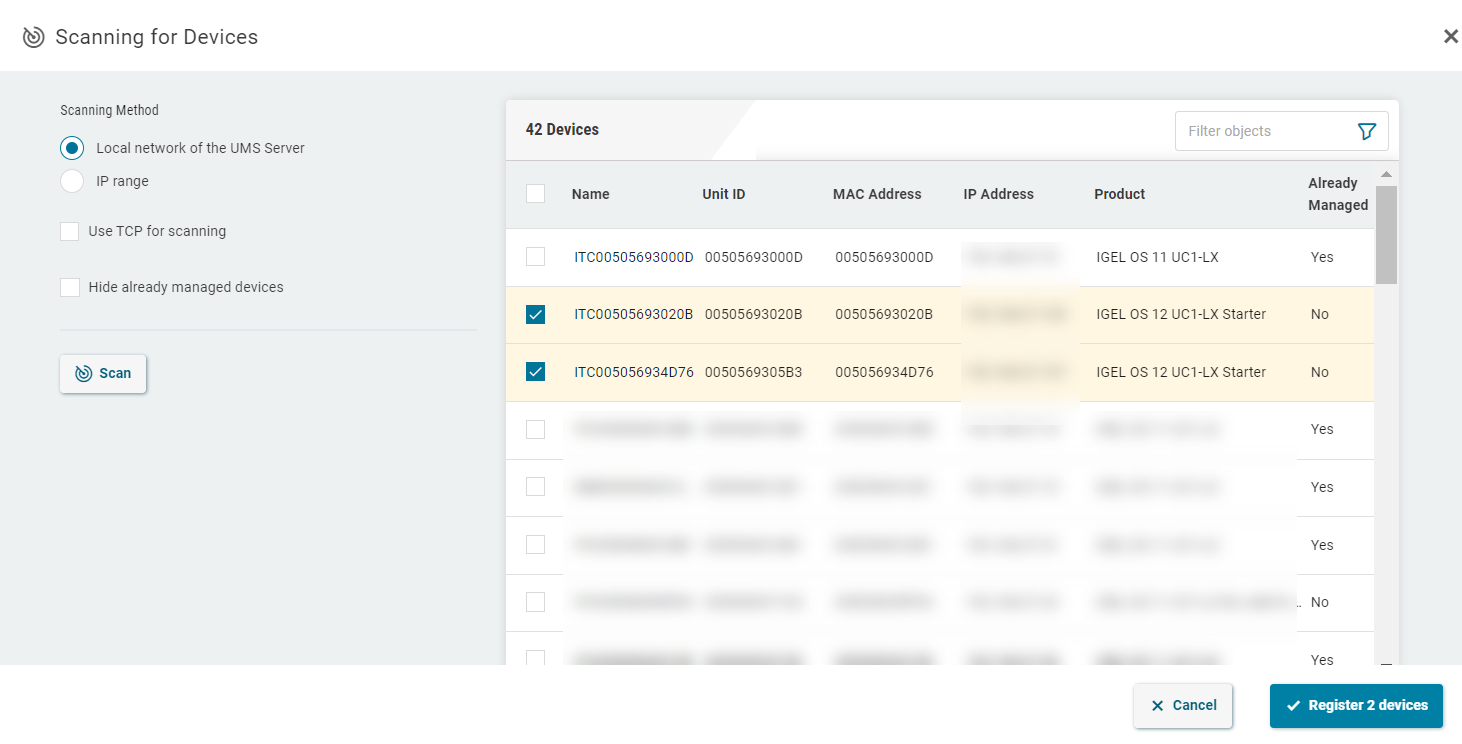This screenshot has height=744, width=1462.
Task: Select the checkbox for ITC00505693000D
Action: point(535,256)
